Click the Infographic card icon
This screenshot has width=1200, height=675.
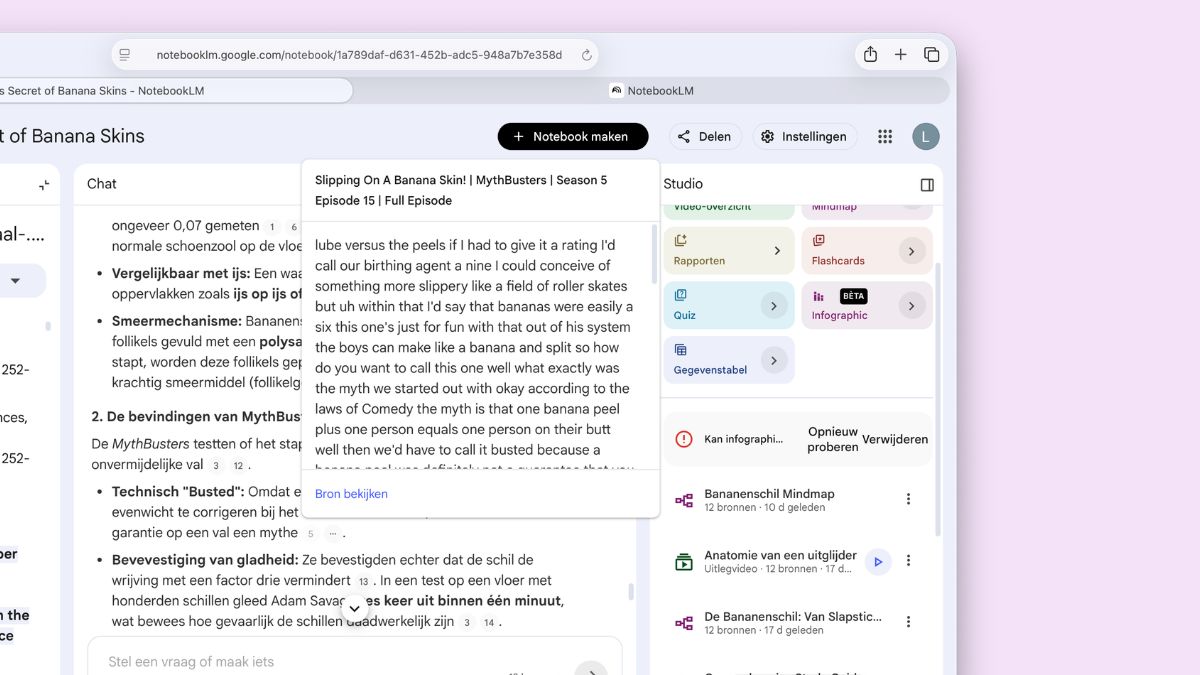coord(819,296)
